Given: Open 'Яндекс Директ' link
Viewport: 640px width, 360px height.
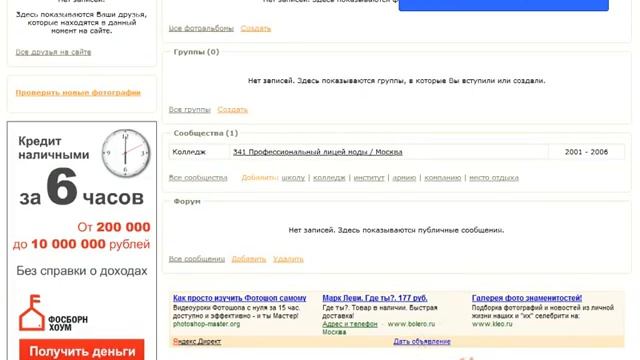Looking at the screenshot, I should point(197,341).
